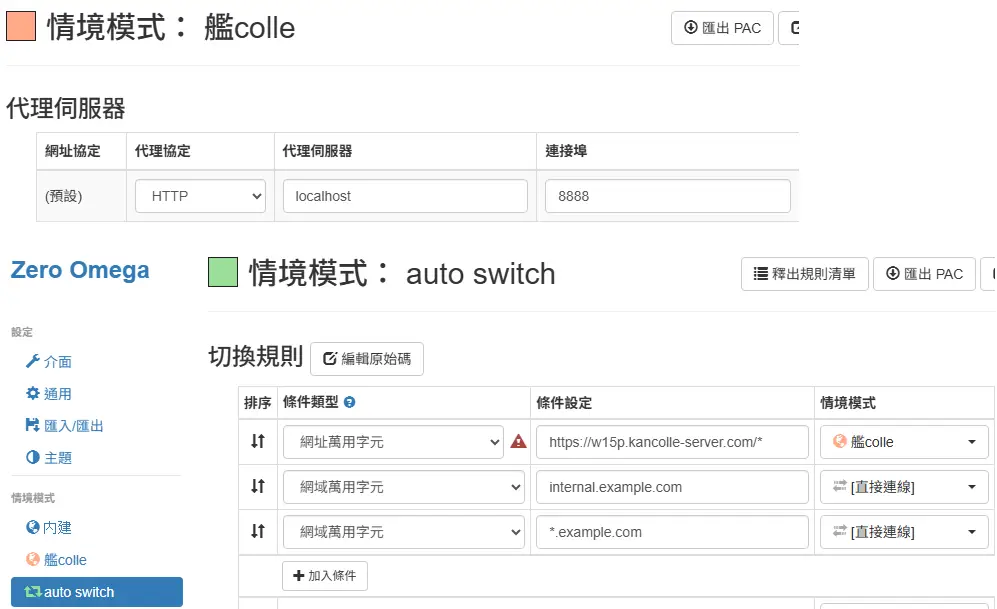Click the 加入條件 button
Viewport: 997px width, 609px height.
pyautogui.click(x=325, y=576)
